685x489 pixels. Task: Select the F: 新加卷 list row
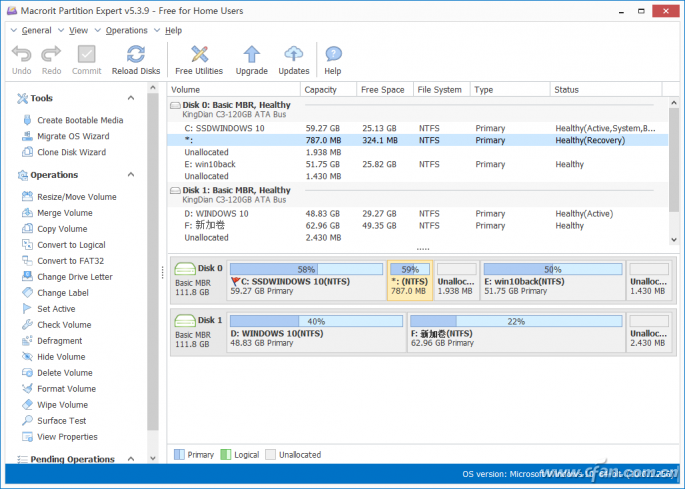click(x=418, y=225)
